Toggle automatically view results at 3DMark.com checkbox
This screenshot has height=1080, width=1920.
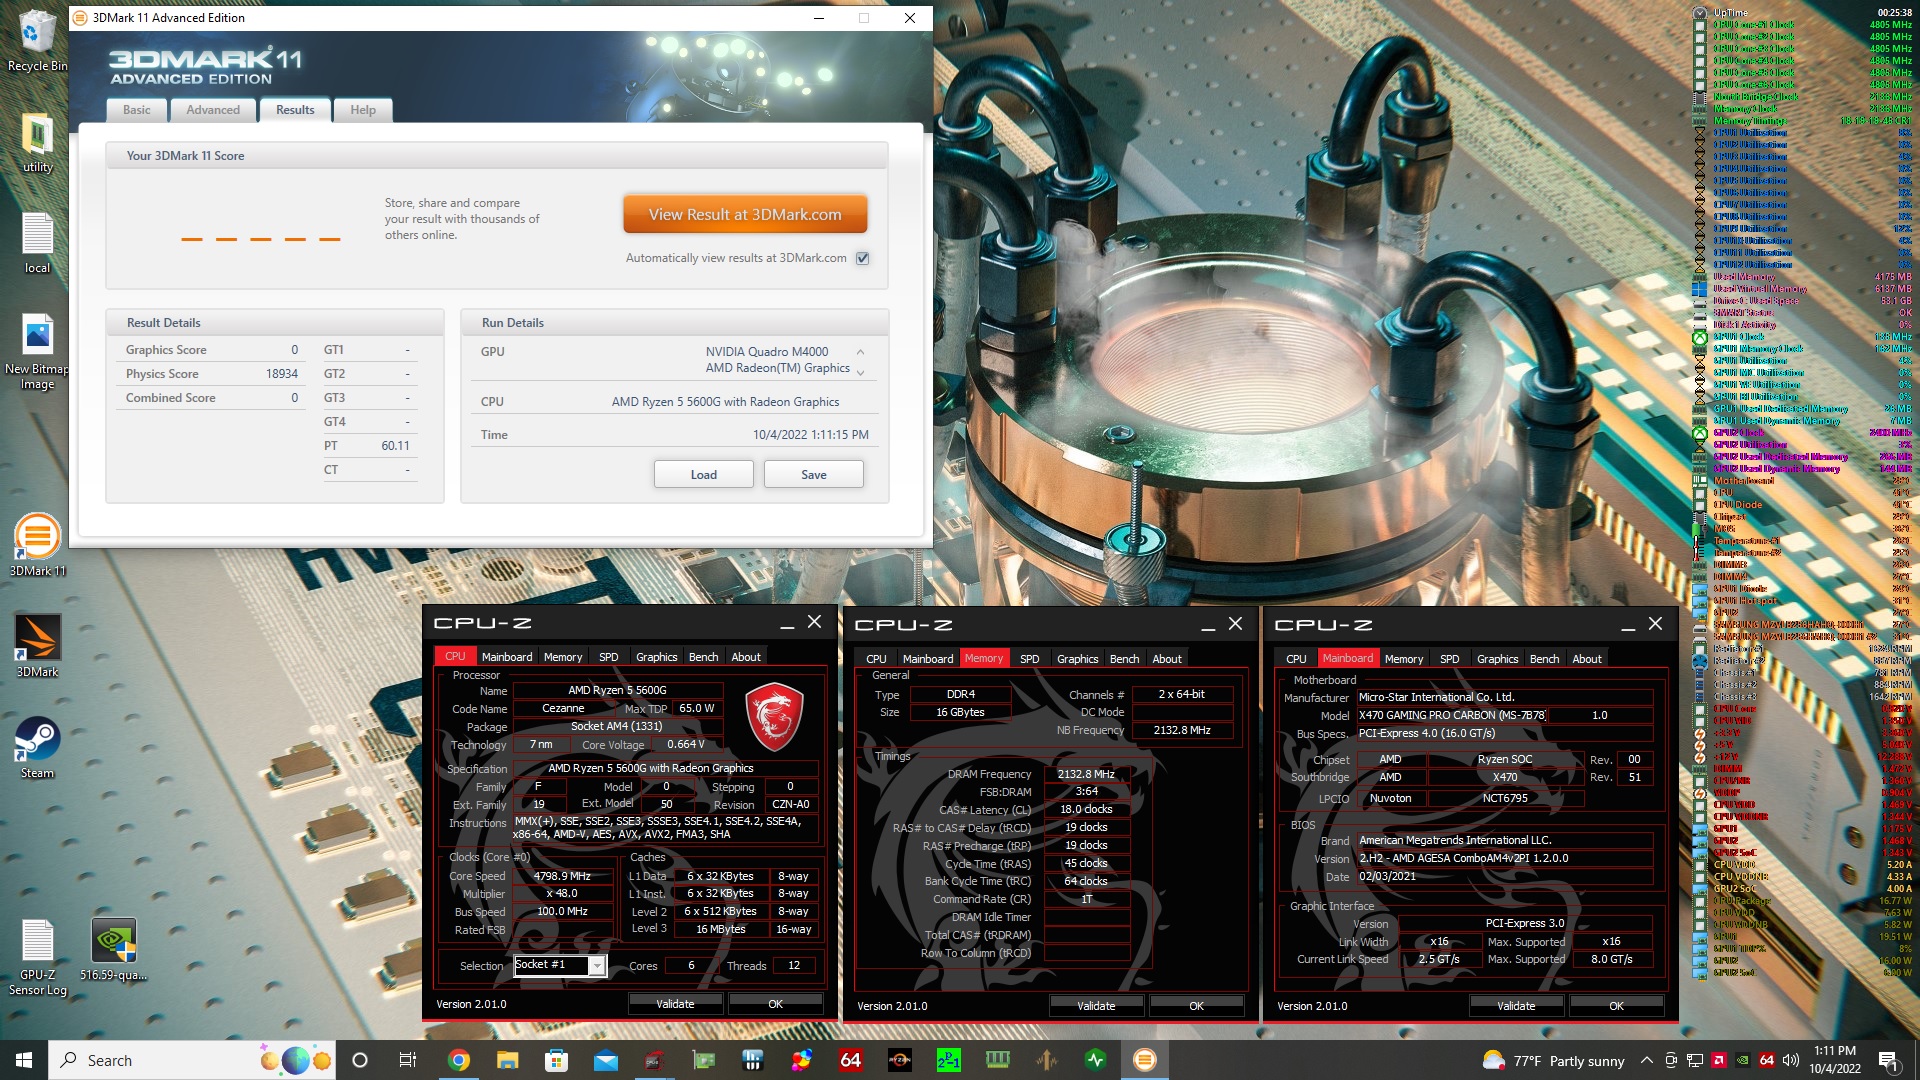(862, 258)
